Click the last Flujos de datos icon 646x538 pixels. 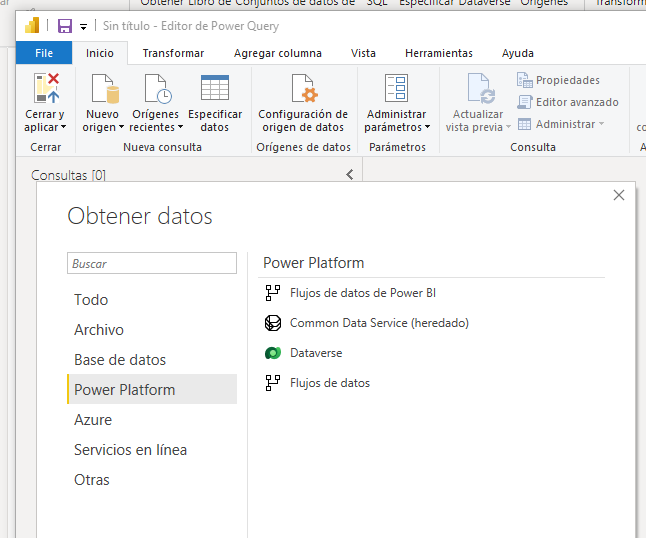click(273, 383)
